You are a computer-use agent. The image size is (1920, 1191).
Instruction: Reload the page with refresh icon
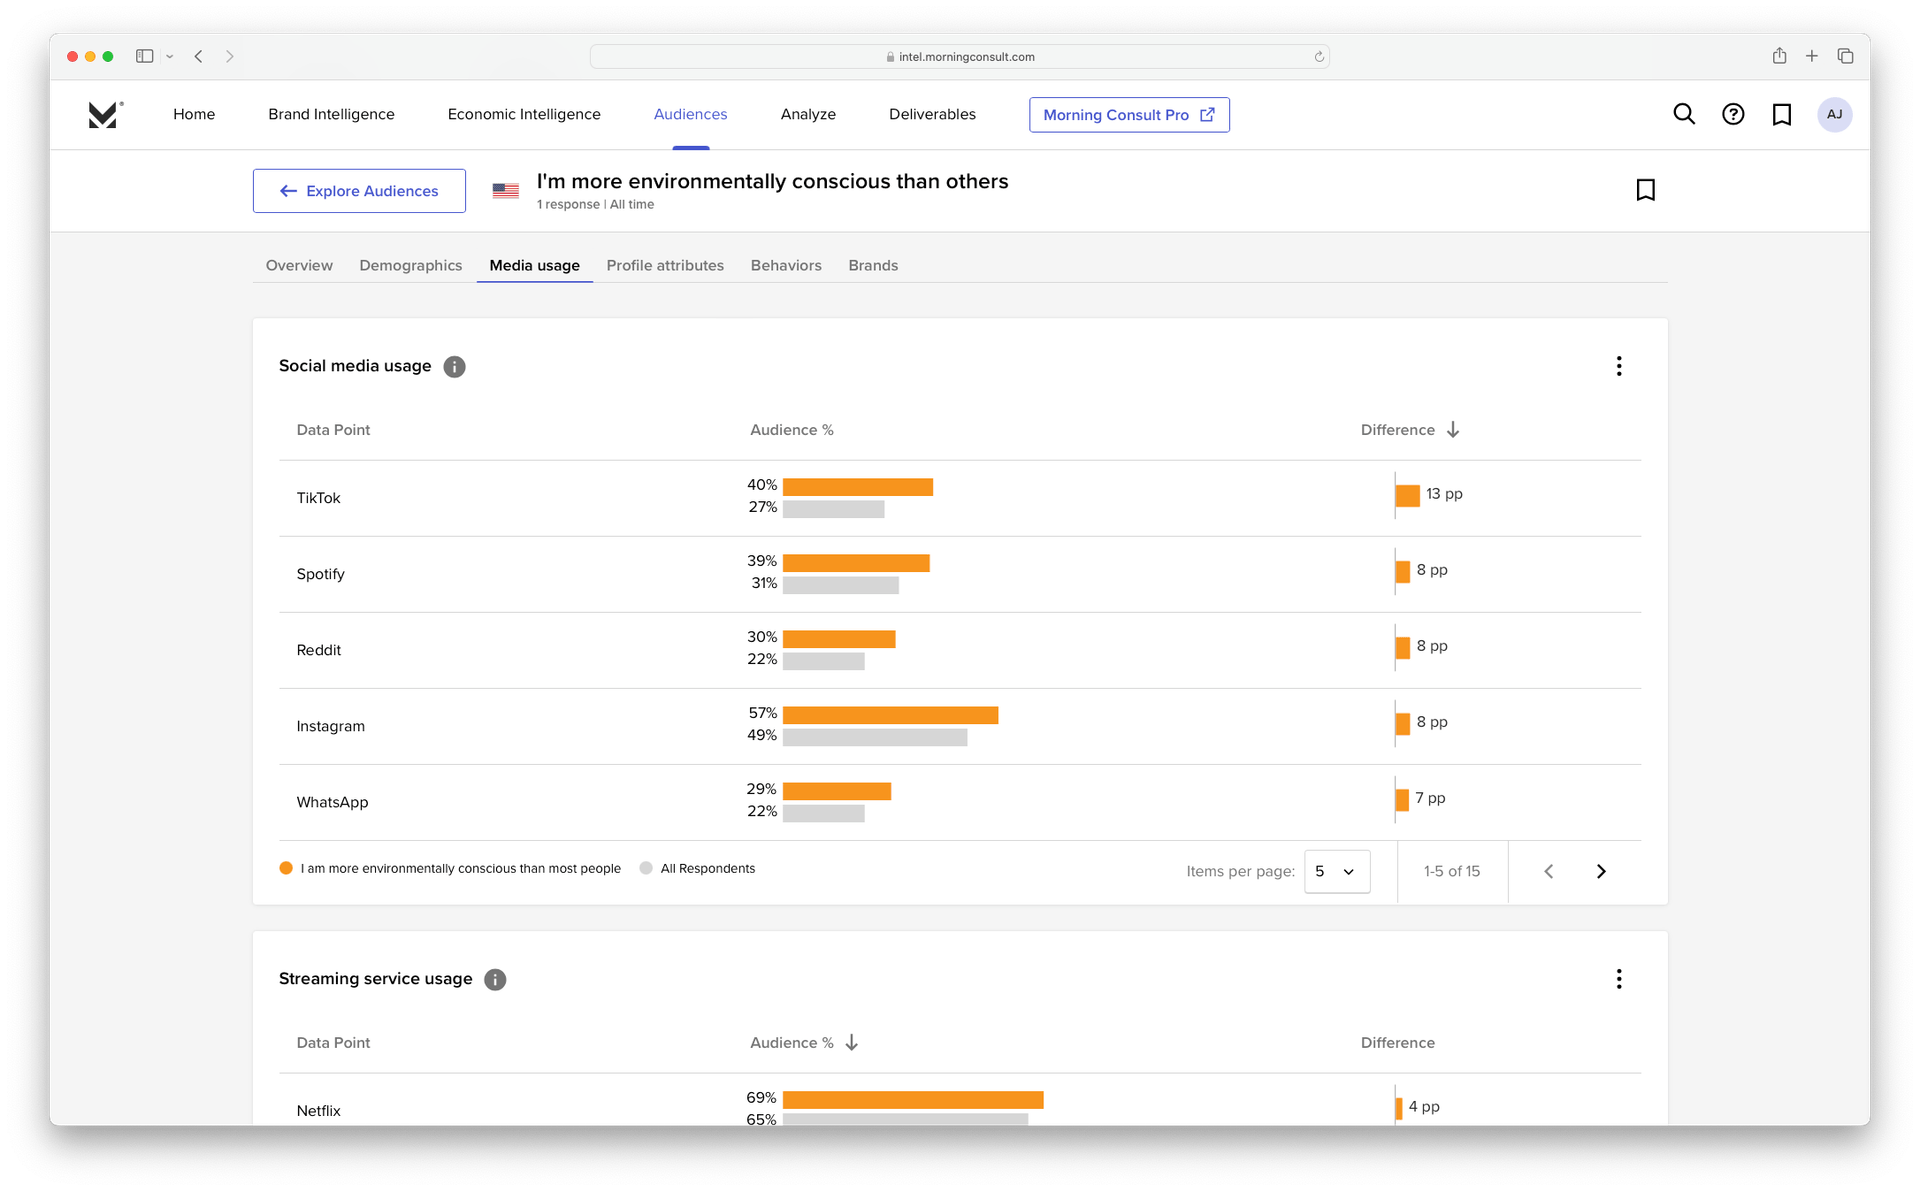1319,57
